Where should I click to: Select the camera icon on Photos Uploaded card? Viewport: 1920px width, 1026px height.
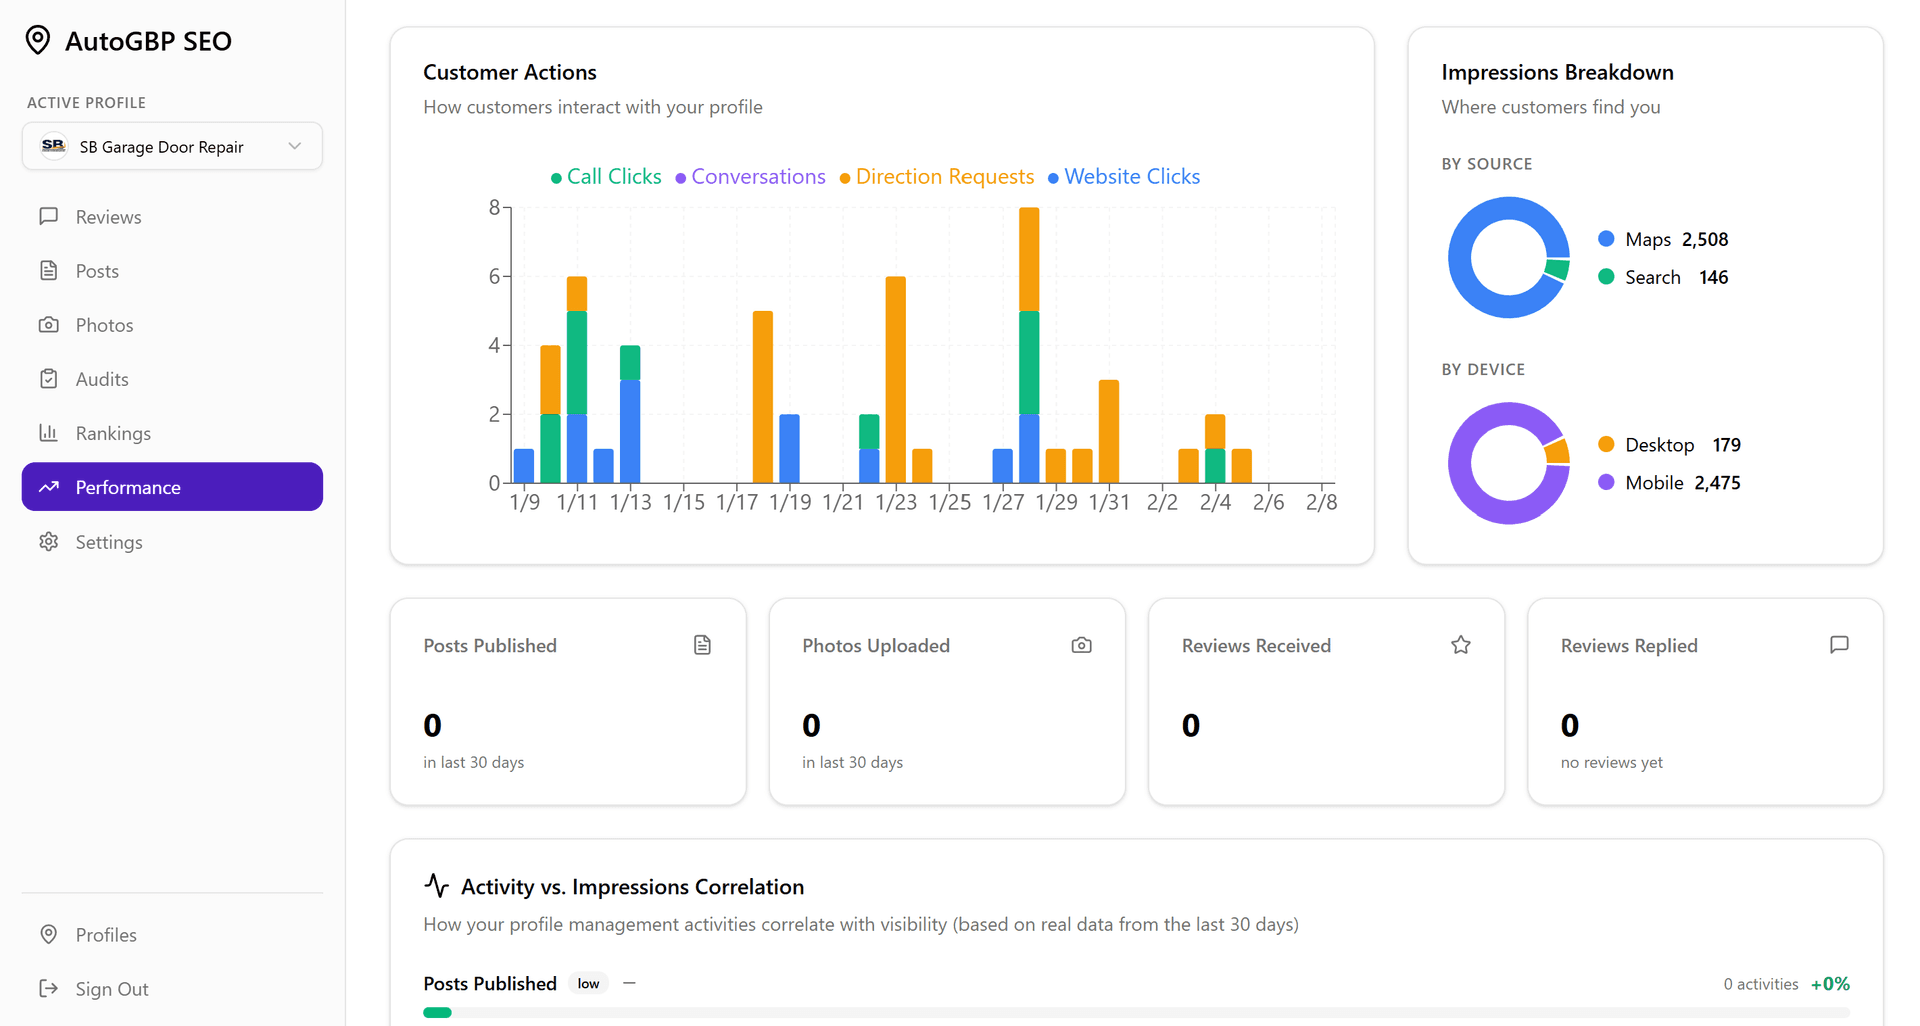coord(1081,645)
